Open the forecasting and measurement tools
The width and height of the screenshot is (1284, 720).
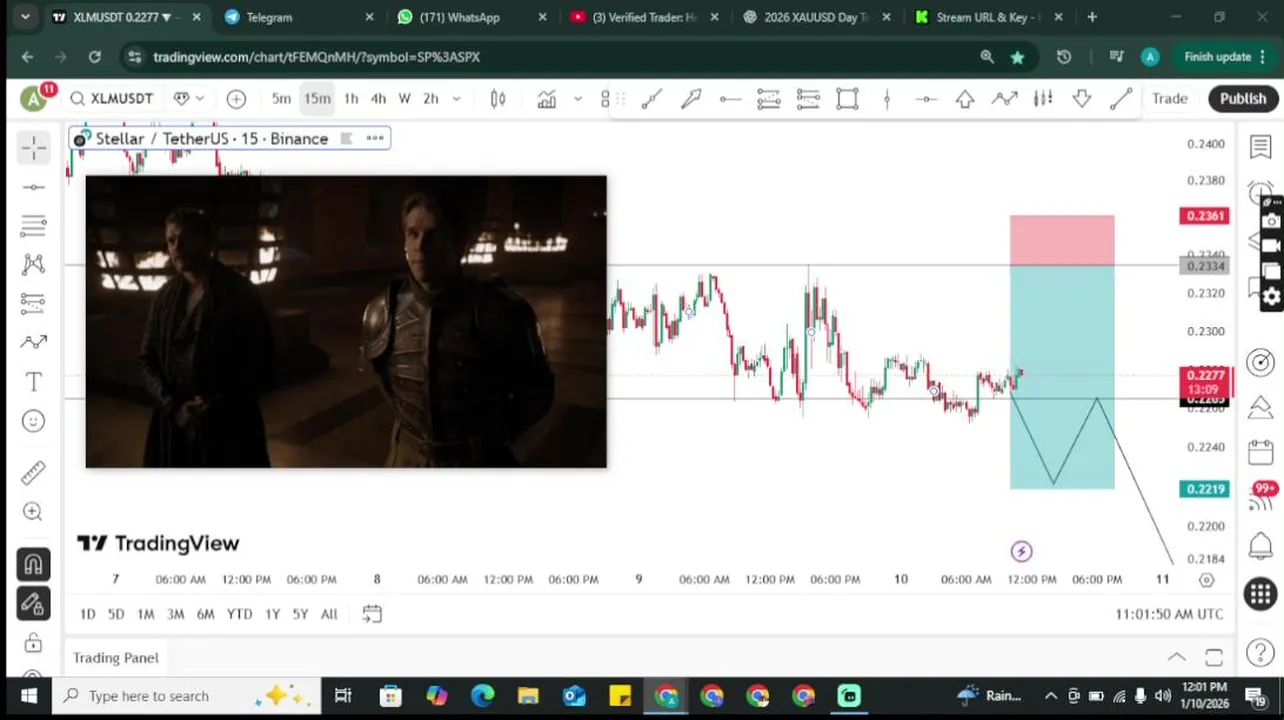pos(33,303)
